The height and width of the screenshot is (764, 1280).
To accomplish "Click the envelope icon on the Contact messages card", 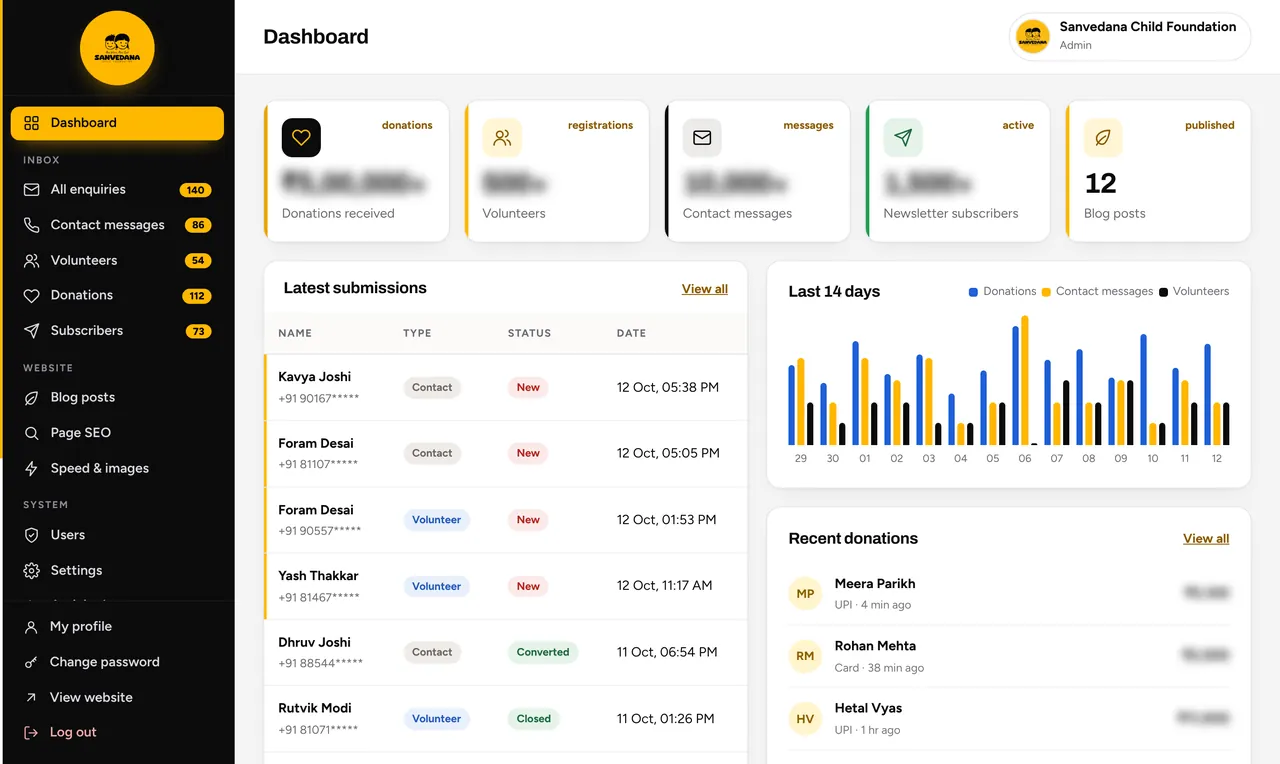I will coord(702,138).
